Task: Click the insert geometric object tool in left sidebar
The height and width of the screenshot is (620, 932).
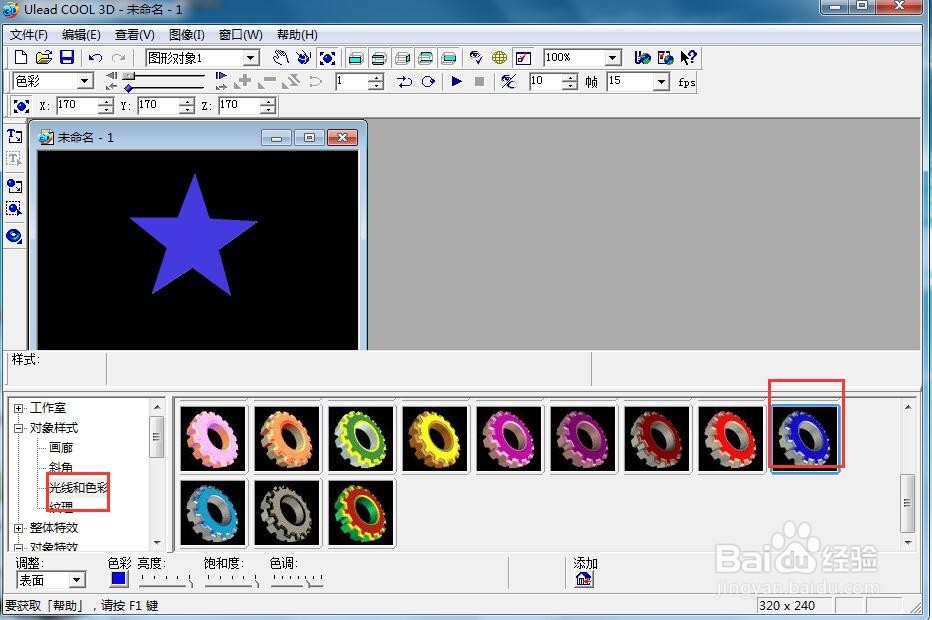Action: [x=14, y=237]
